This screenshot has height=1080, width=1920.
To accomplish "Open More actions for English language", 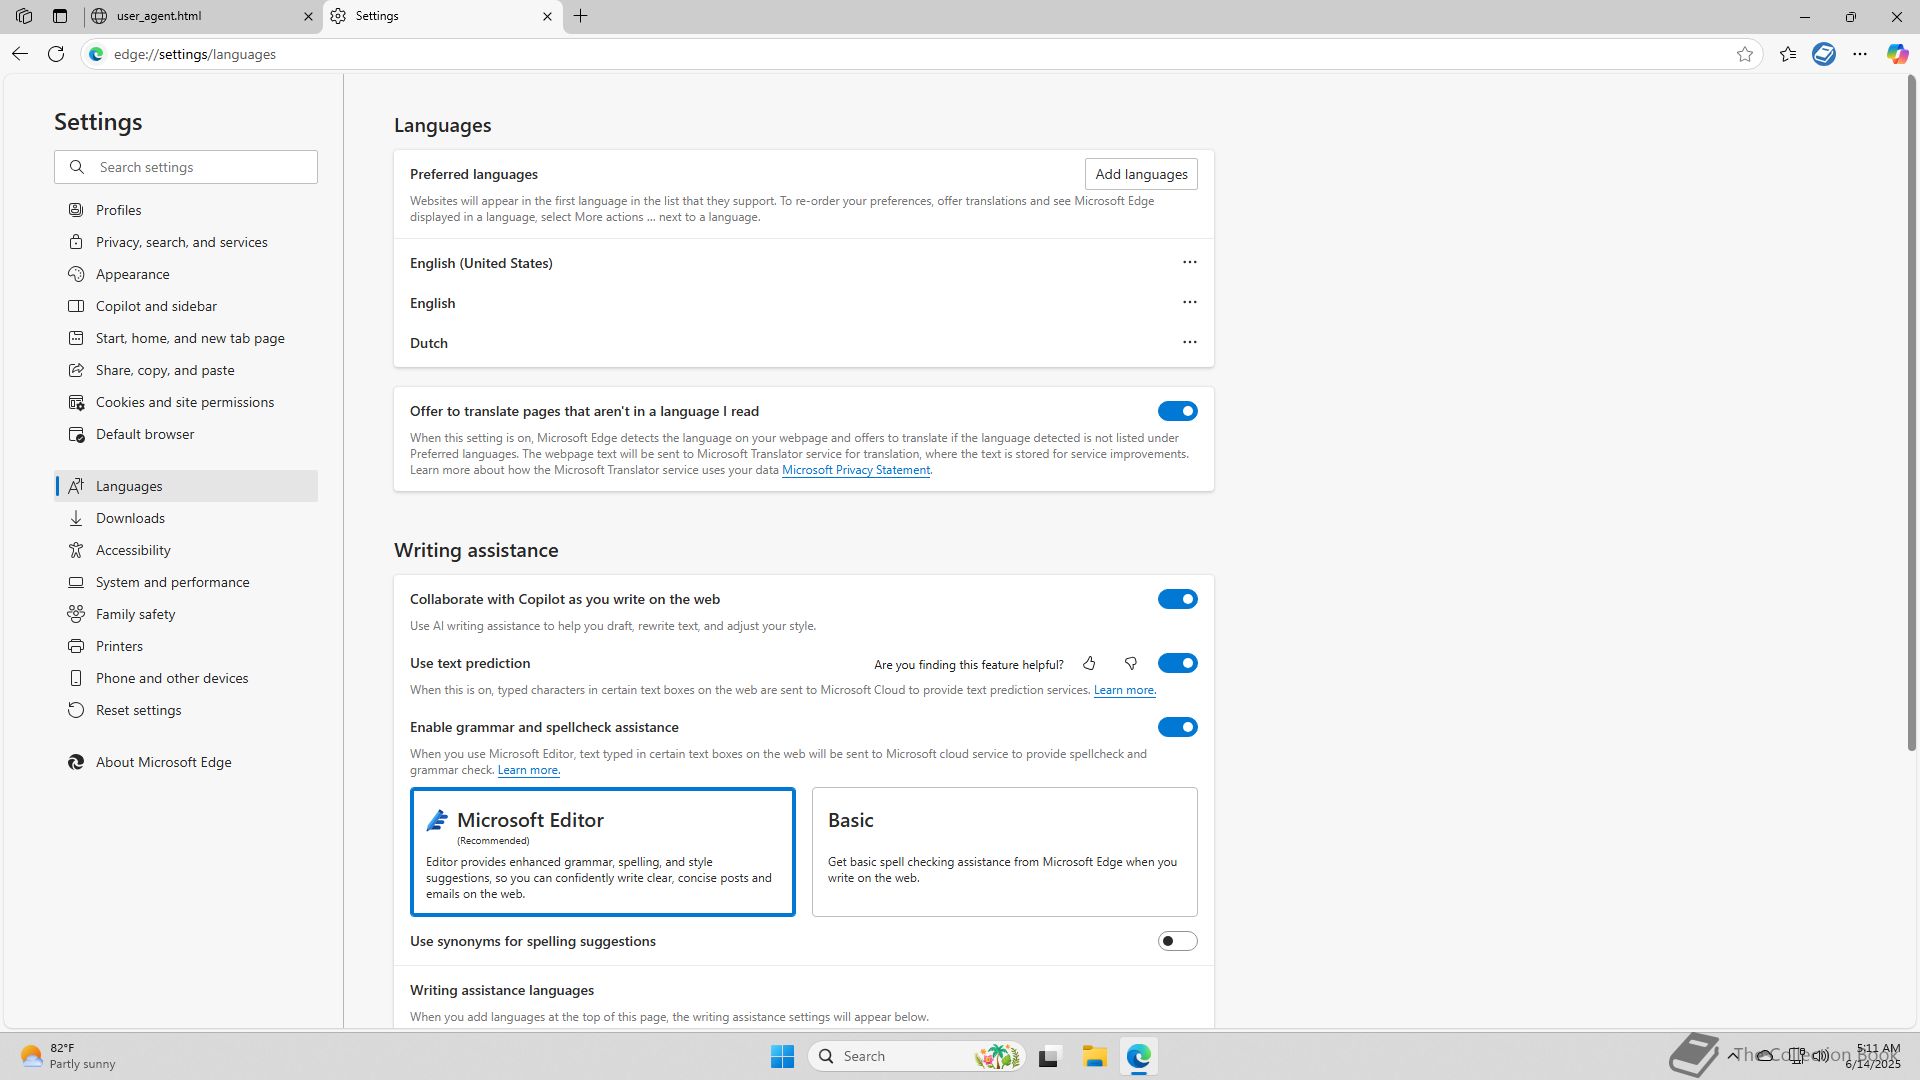I will pos(1189,302).
